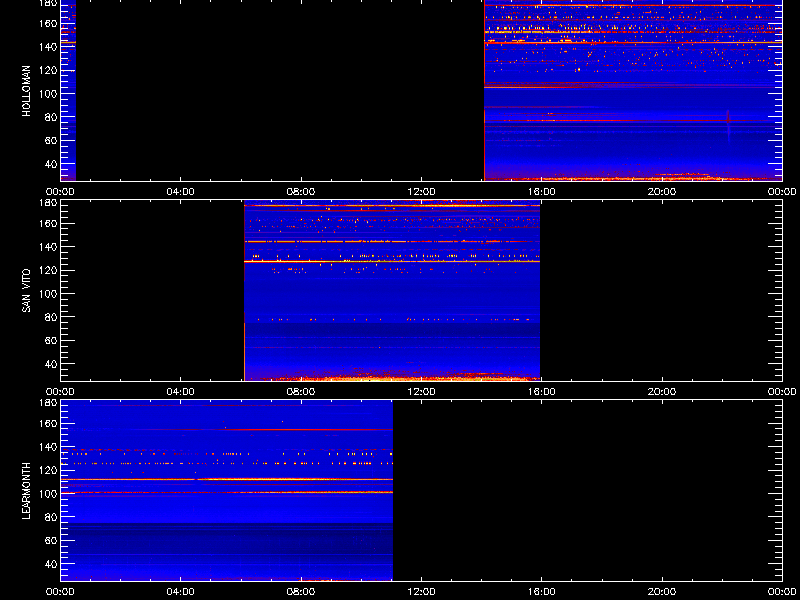Click the 160 frequency tick on San Vito axis
The height and width of the screenshot is (600, 800).
[49, 223]
